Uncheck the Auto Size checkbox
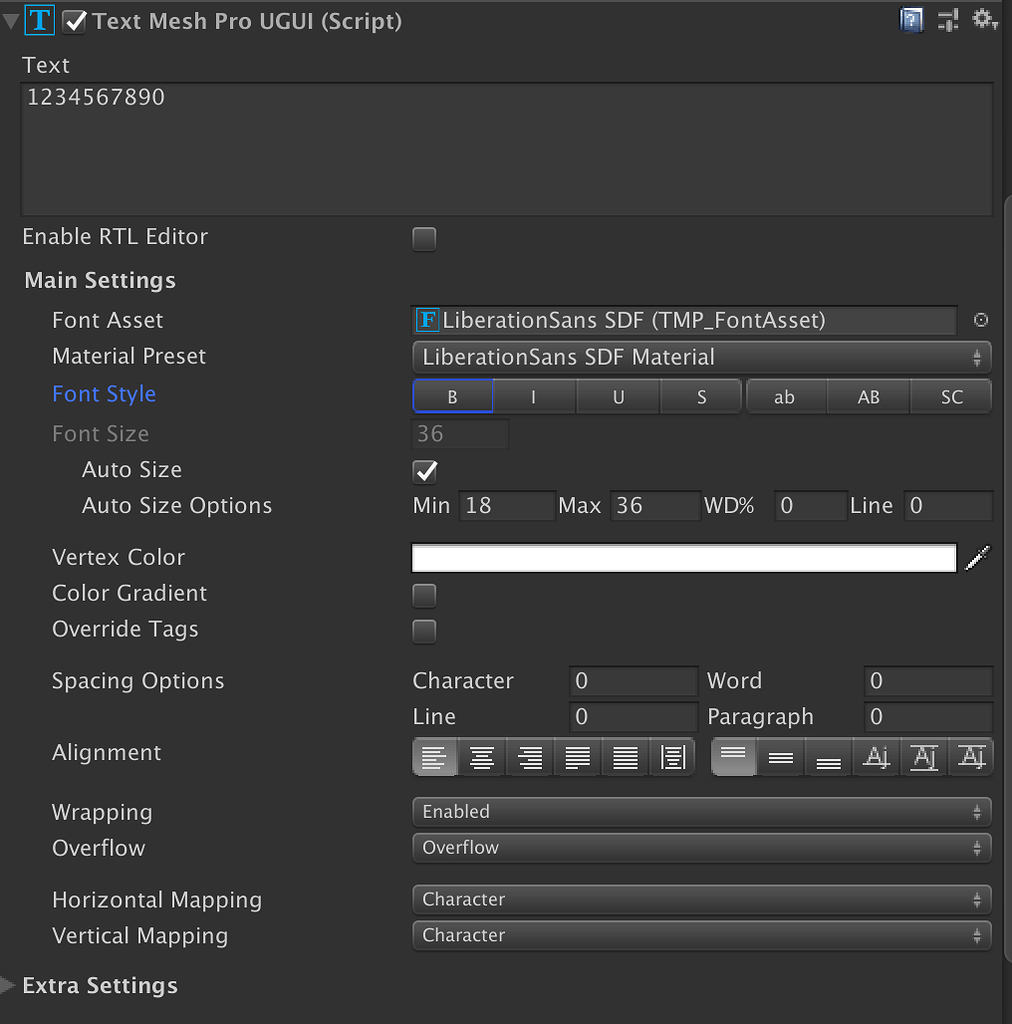The width and height of the screenshot is (1012, 1024). 424,471
